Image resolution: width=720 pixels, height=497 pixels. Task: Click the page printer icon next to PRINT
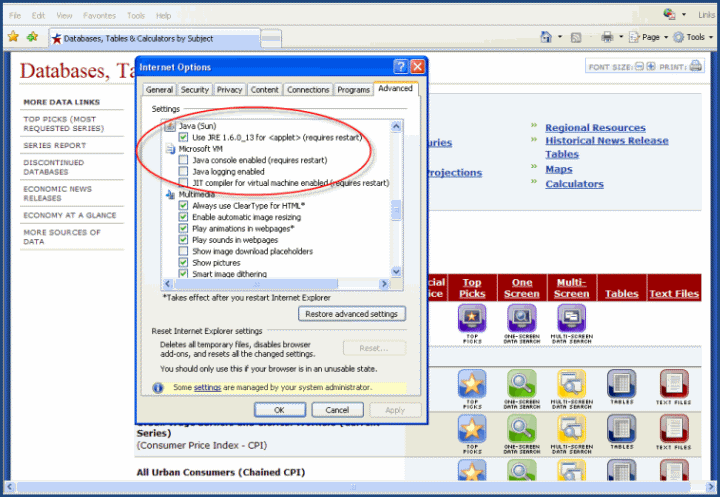(696, 66)
